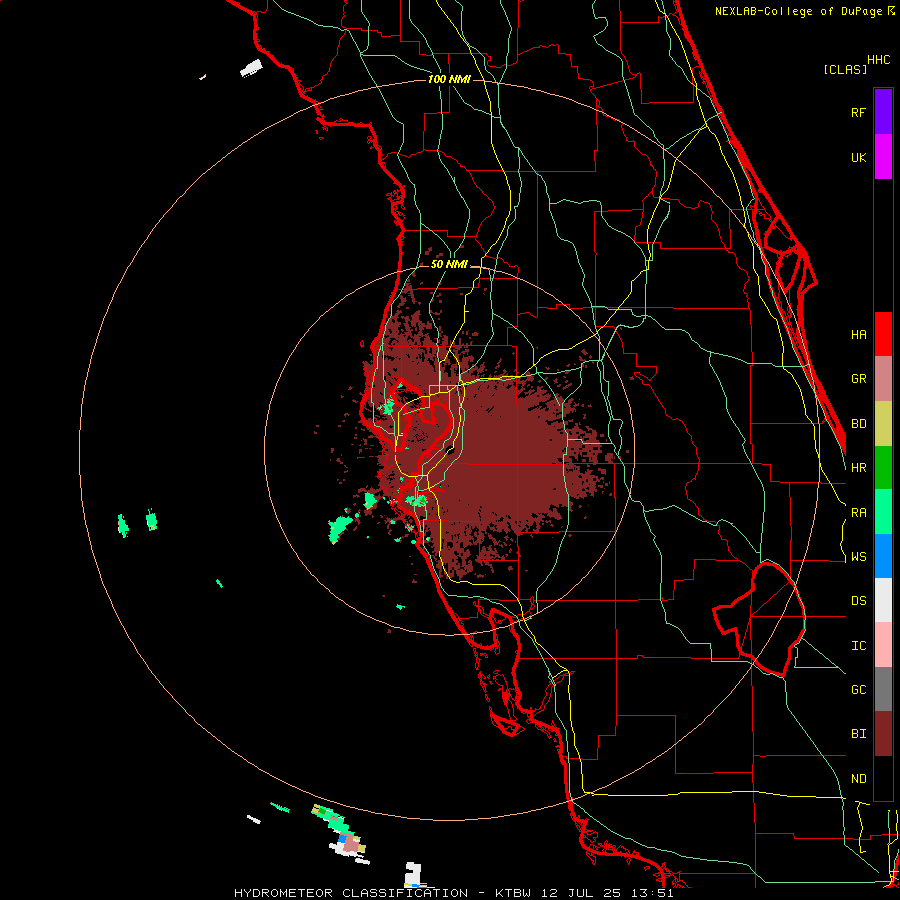
Task: Click the magenta UK color swatch
Action: [x=883, y=156]
